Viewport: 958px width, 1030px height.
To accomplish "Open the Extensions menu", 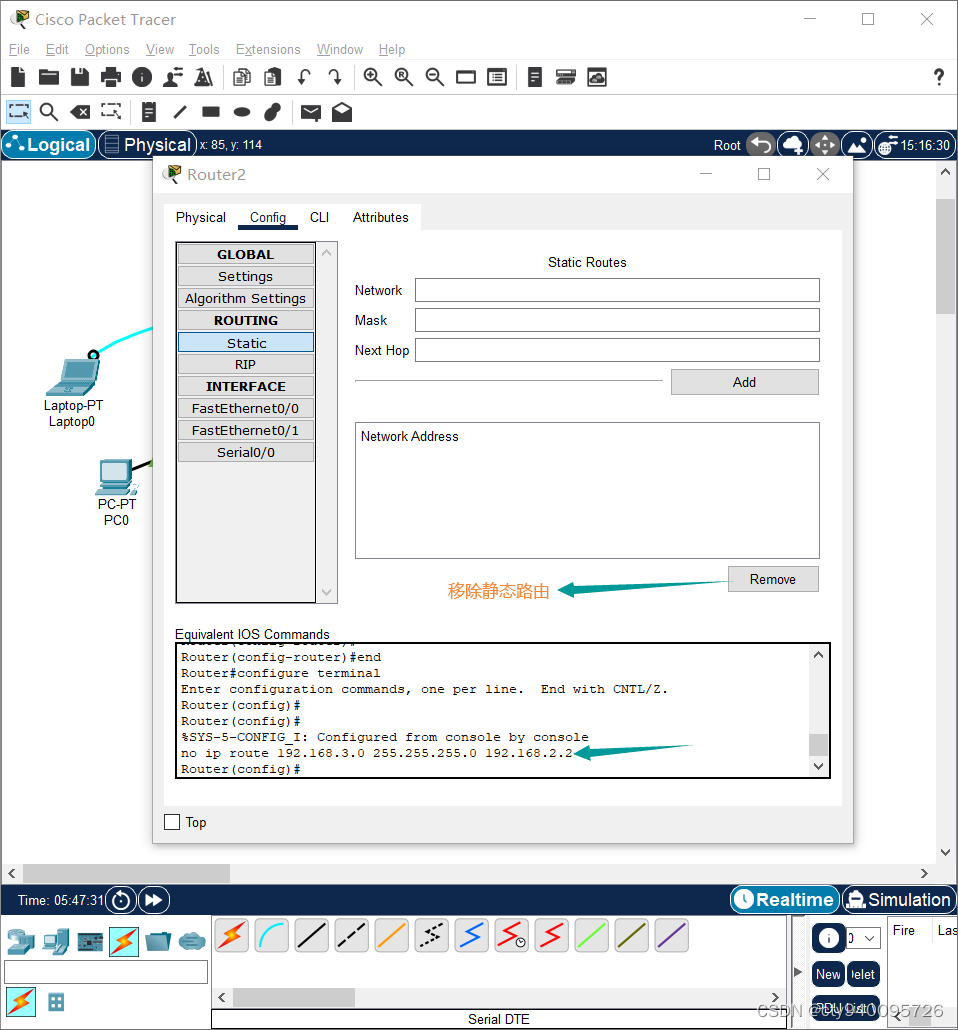I will 268,49.
